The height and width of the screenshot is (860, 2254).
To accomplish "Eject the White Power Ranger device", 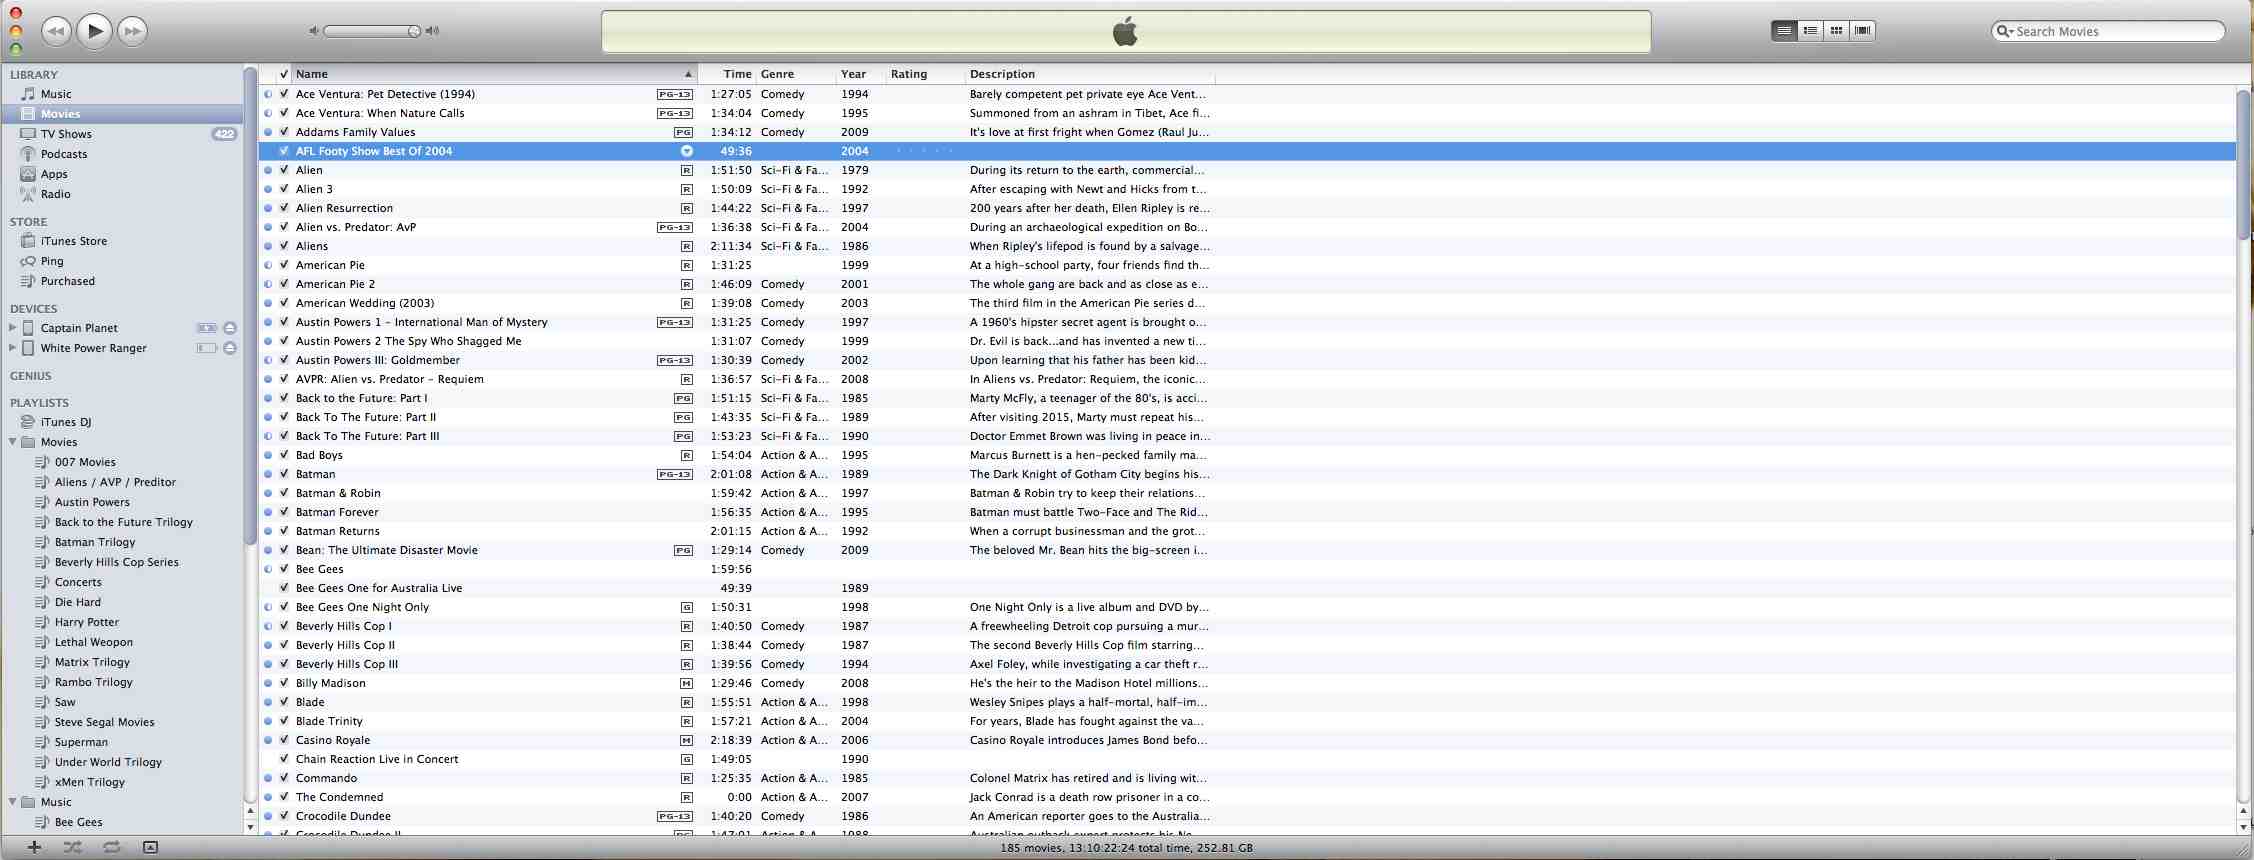I will [x=230, y=348].
